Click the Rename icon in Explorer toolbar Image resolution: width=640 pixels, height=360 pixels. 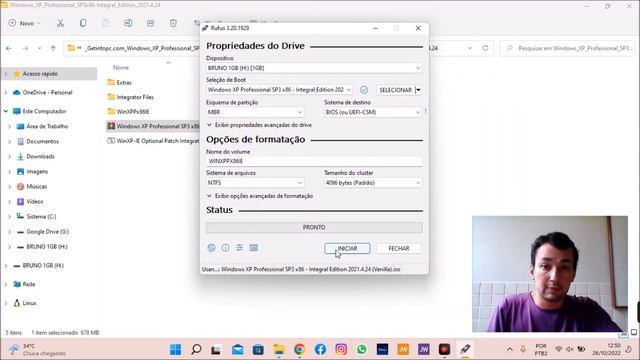[x=128, y=23]
